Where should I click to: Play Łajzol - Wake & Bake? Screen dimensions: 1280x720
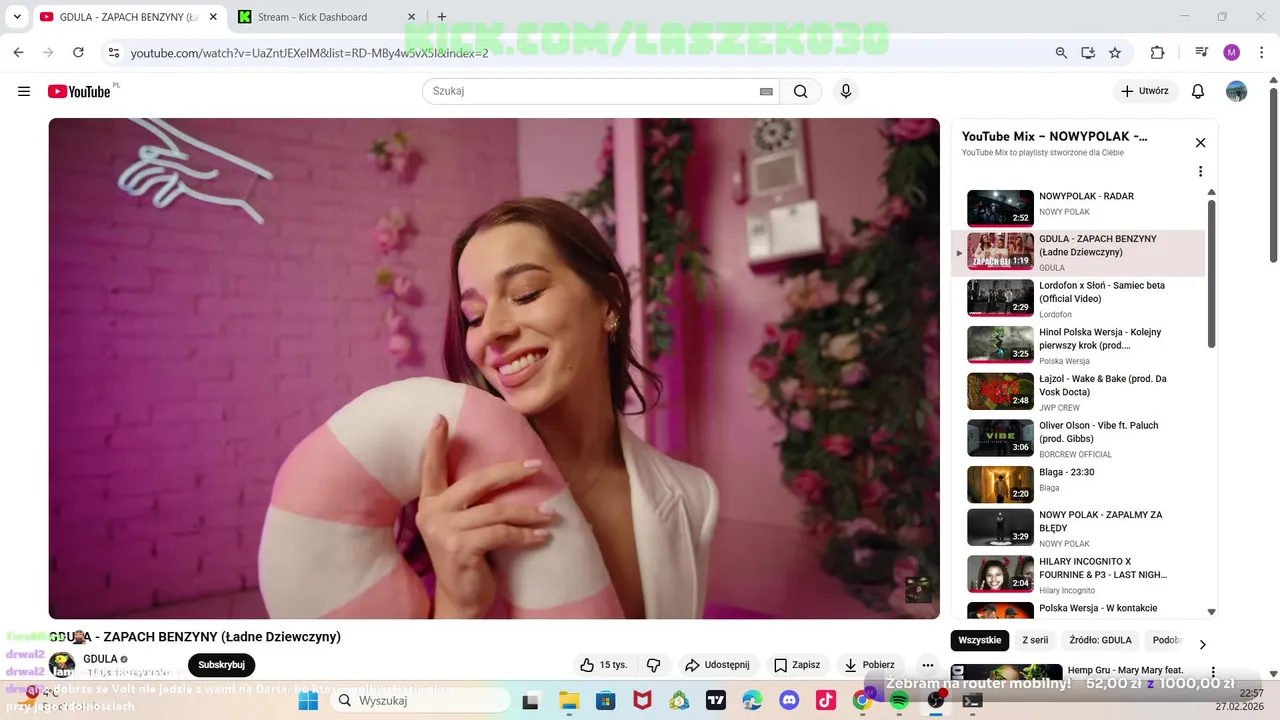tap(1080, 392)
